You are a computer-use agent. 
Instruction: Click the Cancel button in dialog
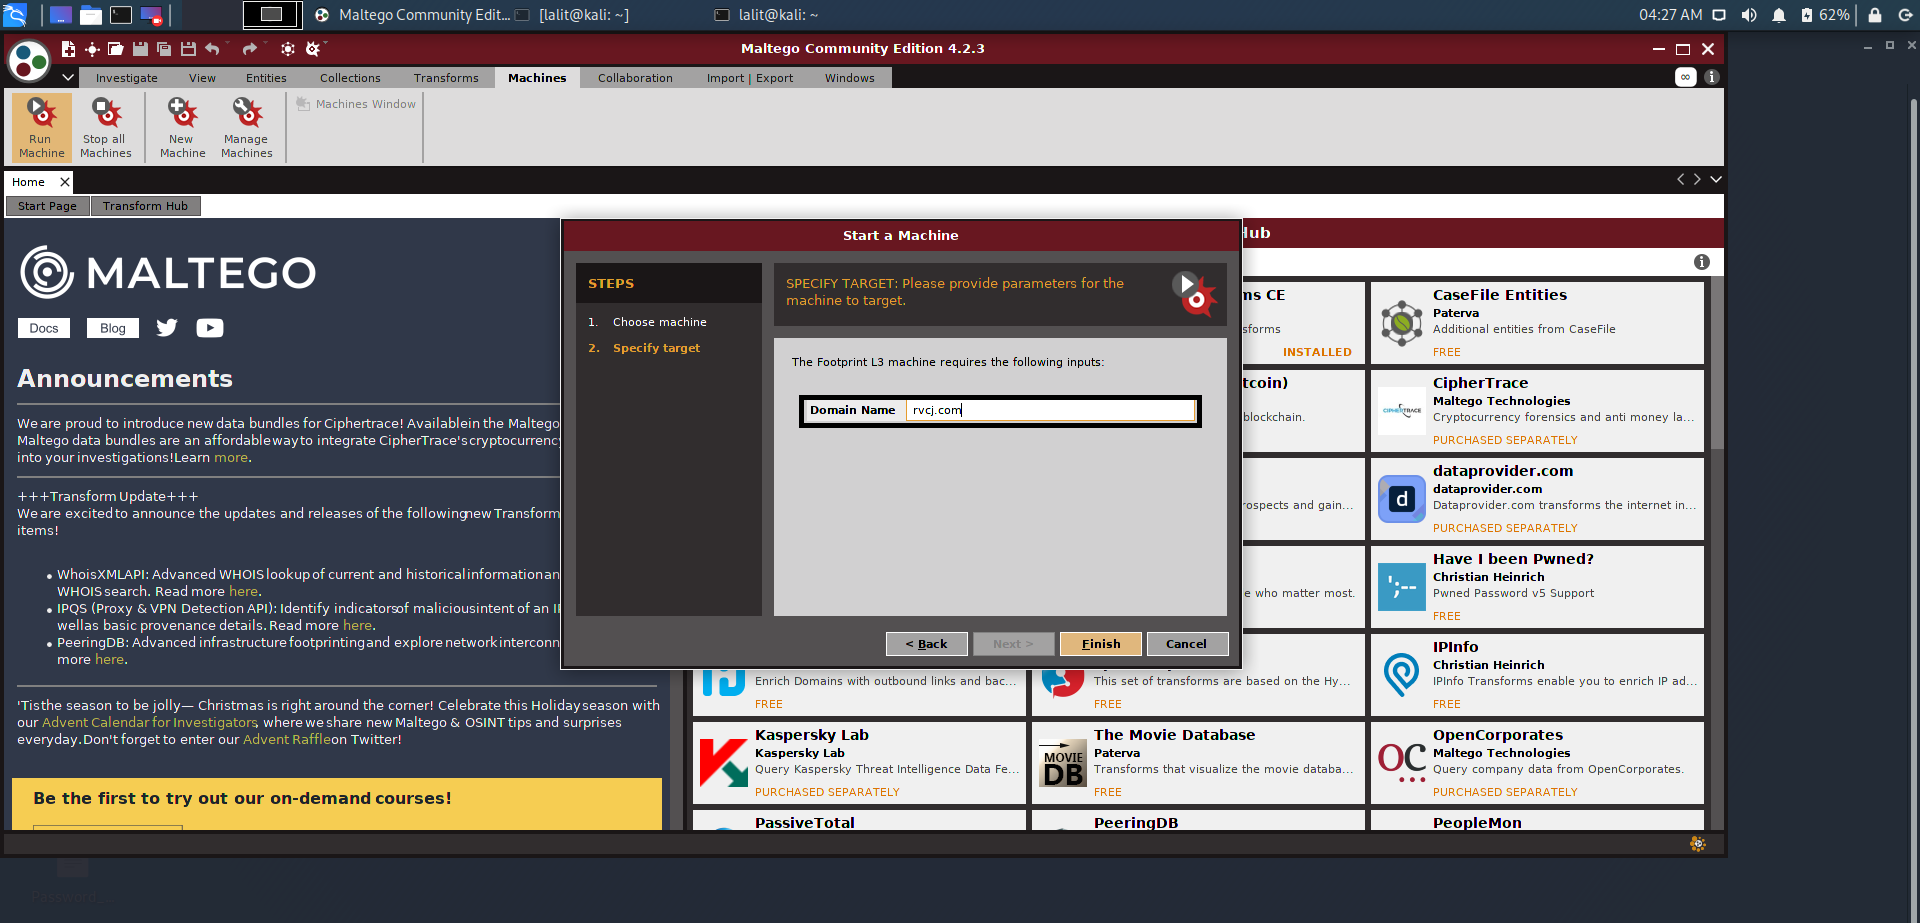(1187, 644)
